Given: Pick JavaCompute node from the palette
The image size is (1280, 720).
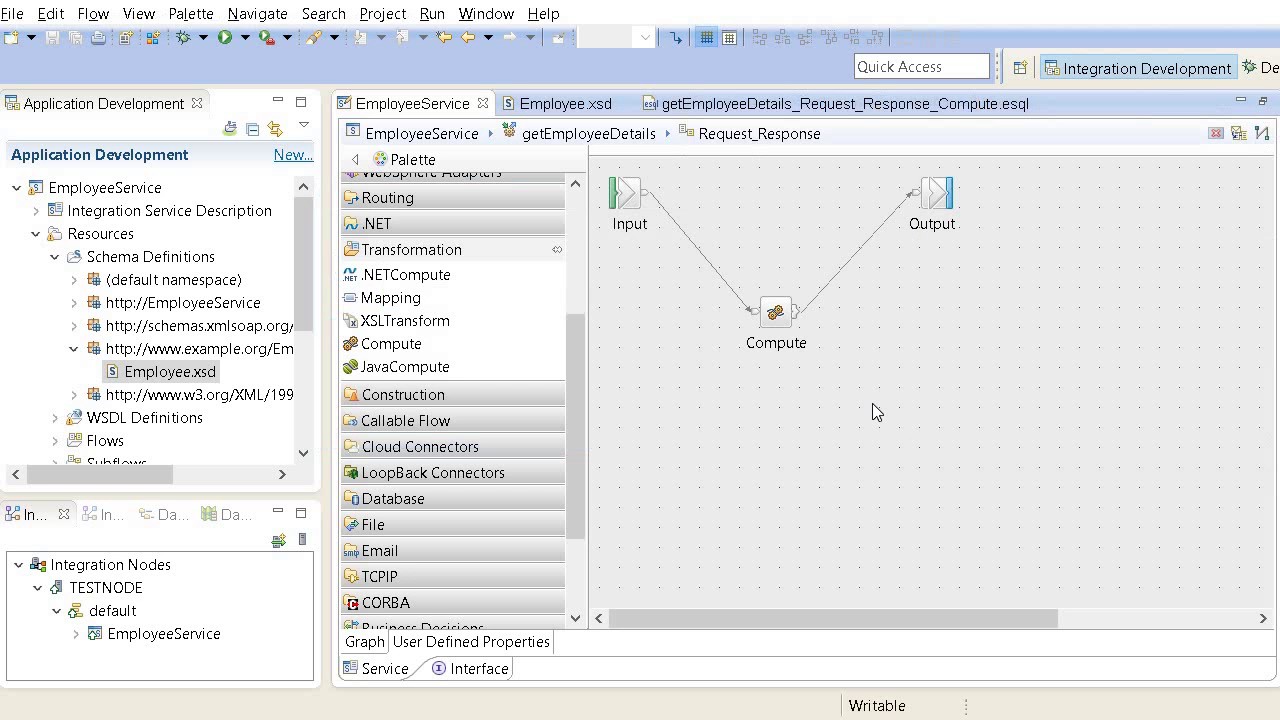Looking at the screenshot, I should pyautogui.click(x=396, y=367).
